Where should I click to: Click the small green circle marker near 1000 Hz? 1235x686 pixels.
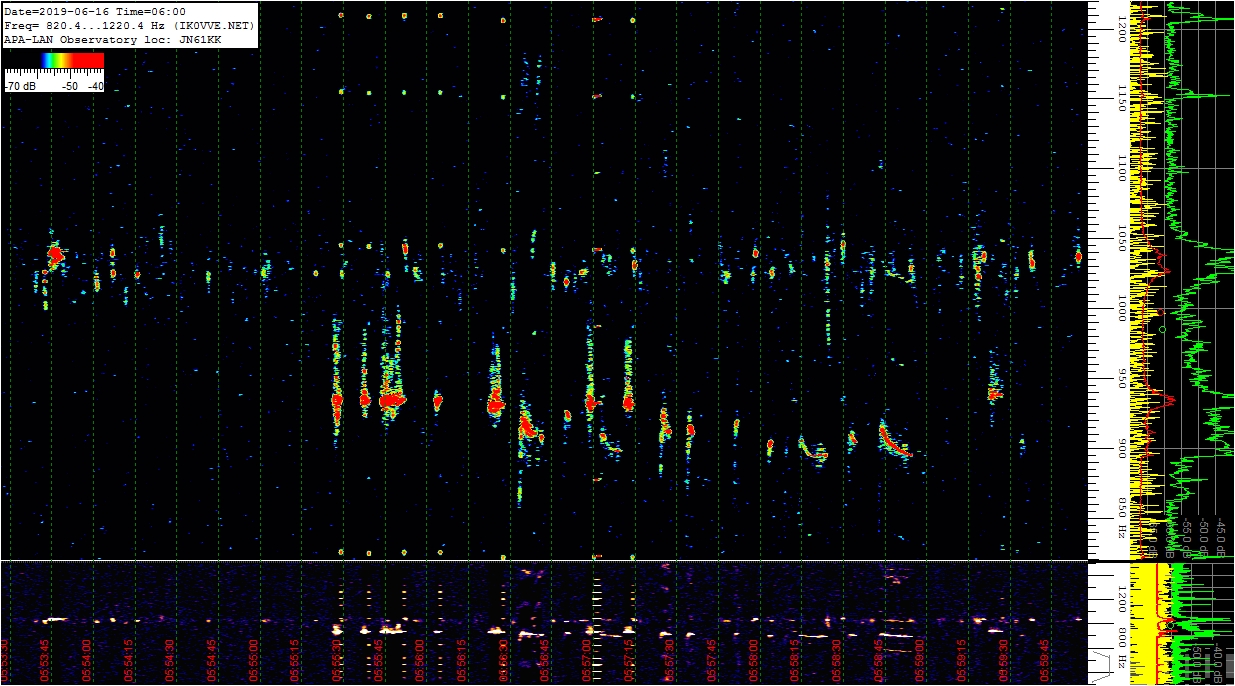1162,328
